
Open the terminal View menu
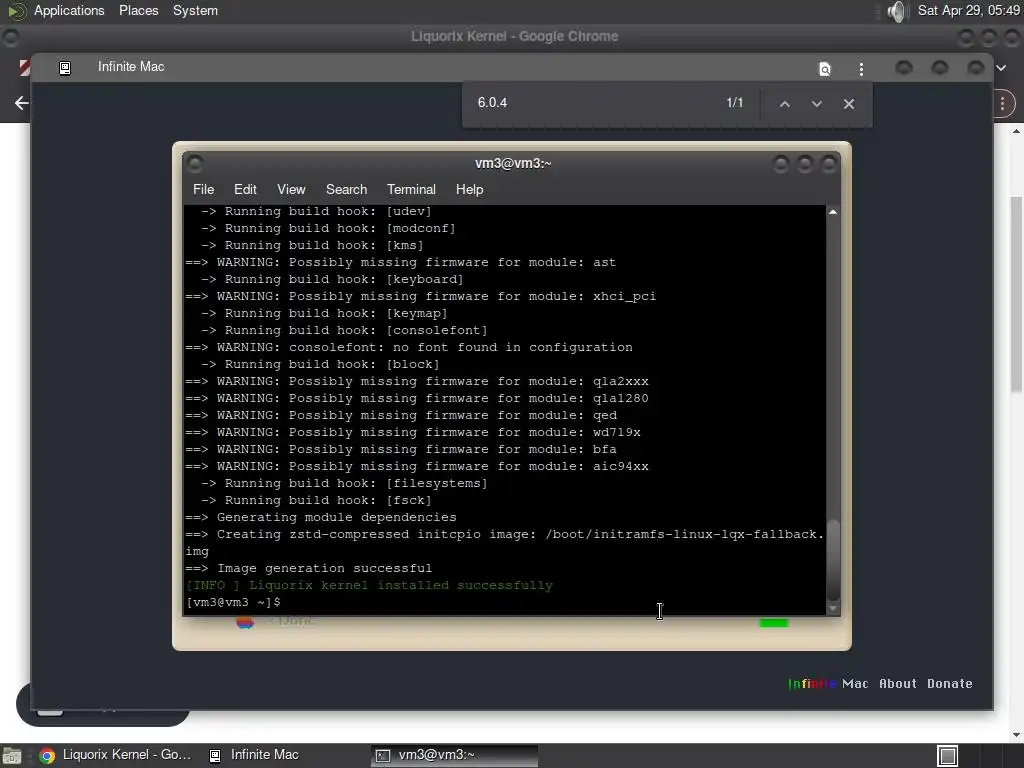291,189
